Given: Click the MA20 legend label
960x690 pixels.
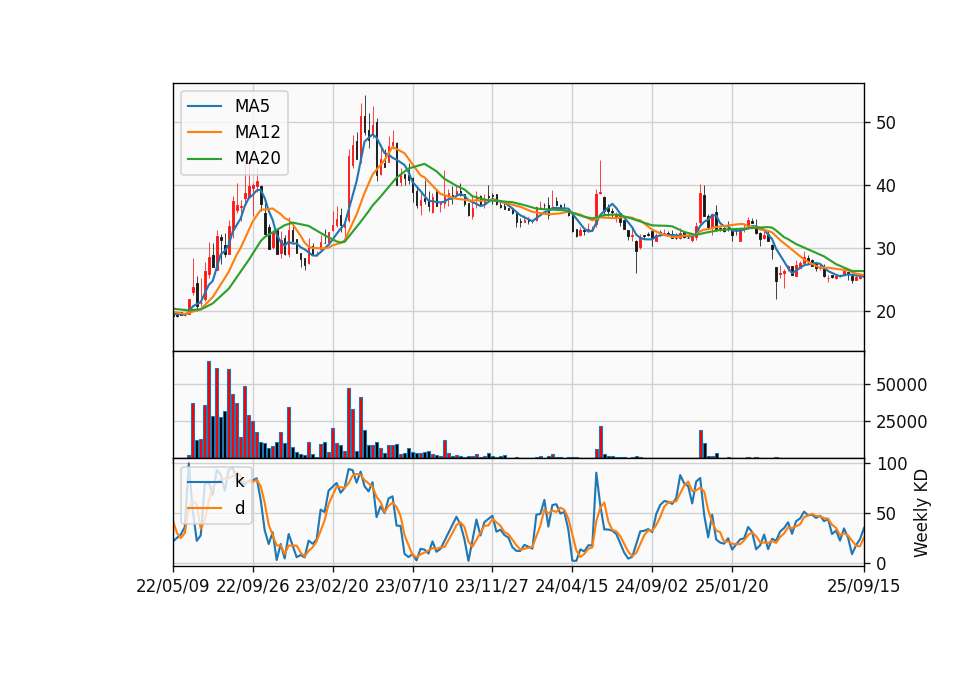Looking at the screenshot, I should point(257,158).
